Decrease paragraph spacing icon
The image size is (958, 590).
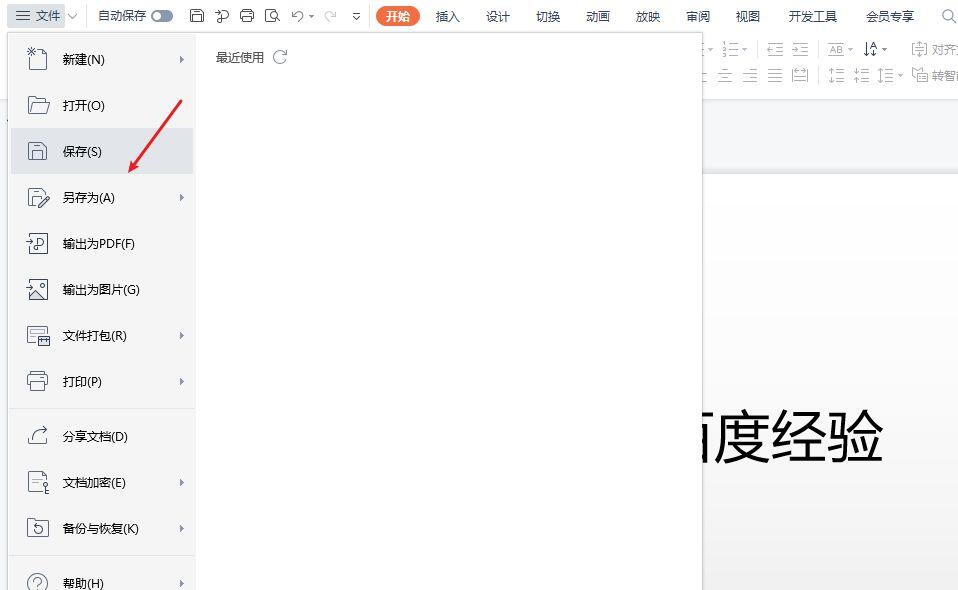coord(861,75)
